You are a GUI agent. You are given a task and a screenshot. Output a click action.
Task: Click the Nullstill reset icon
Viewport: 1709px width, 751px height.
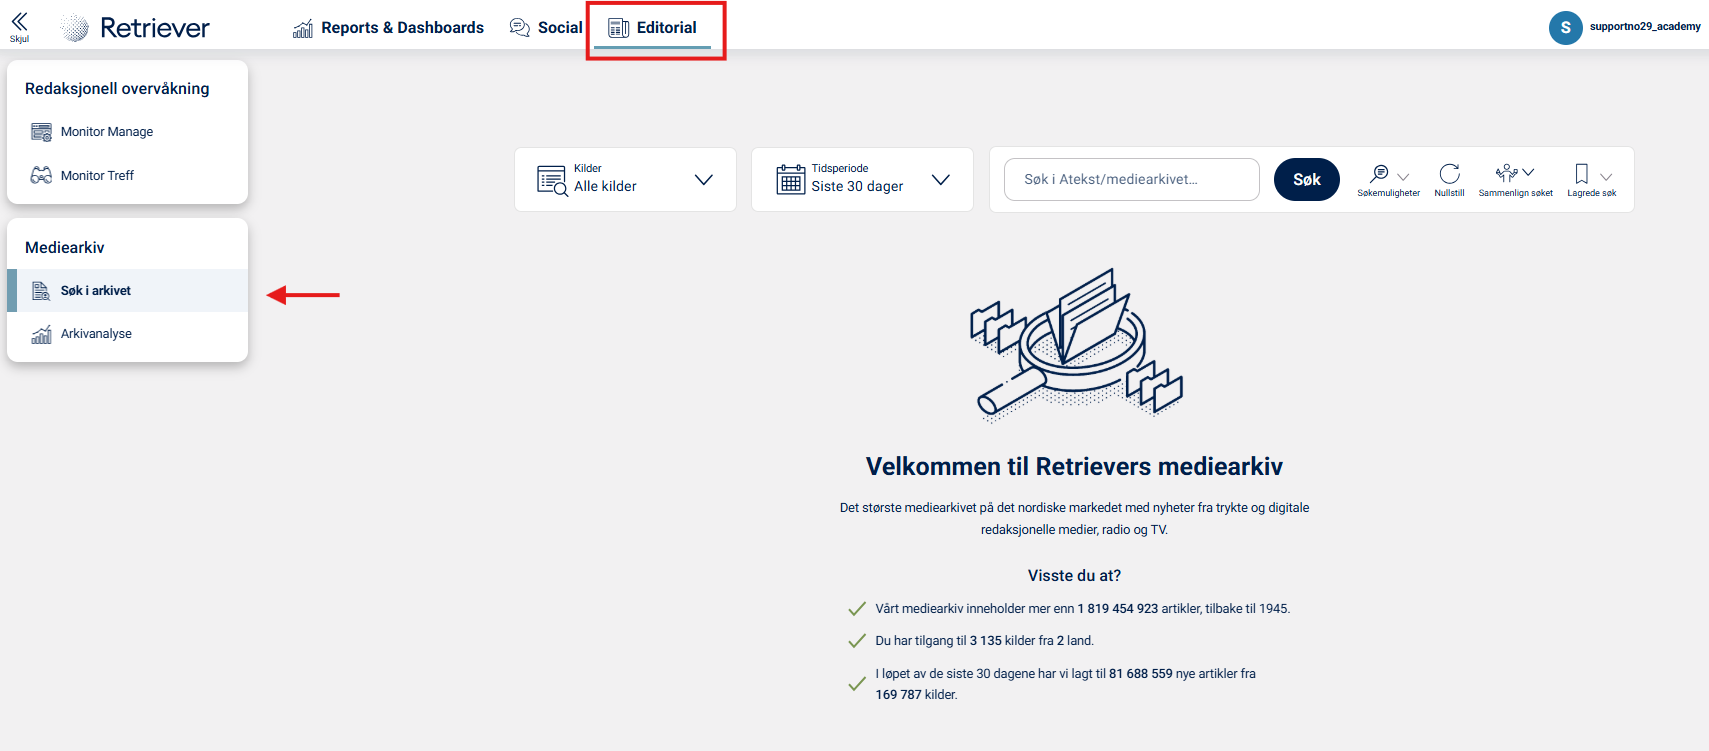click(1449, 174)
